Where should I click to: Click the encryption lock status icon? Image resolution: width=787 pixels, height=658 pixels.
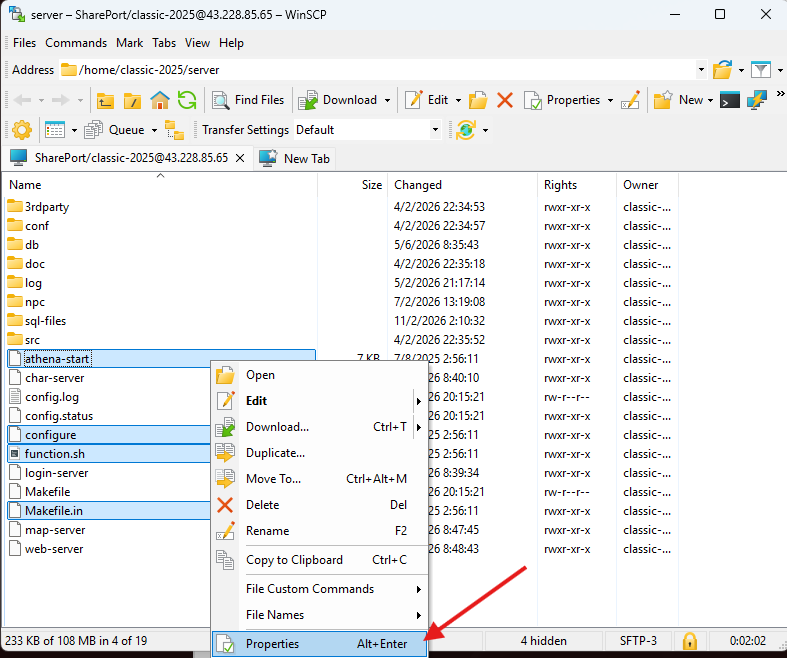coord(690,641)
